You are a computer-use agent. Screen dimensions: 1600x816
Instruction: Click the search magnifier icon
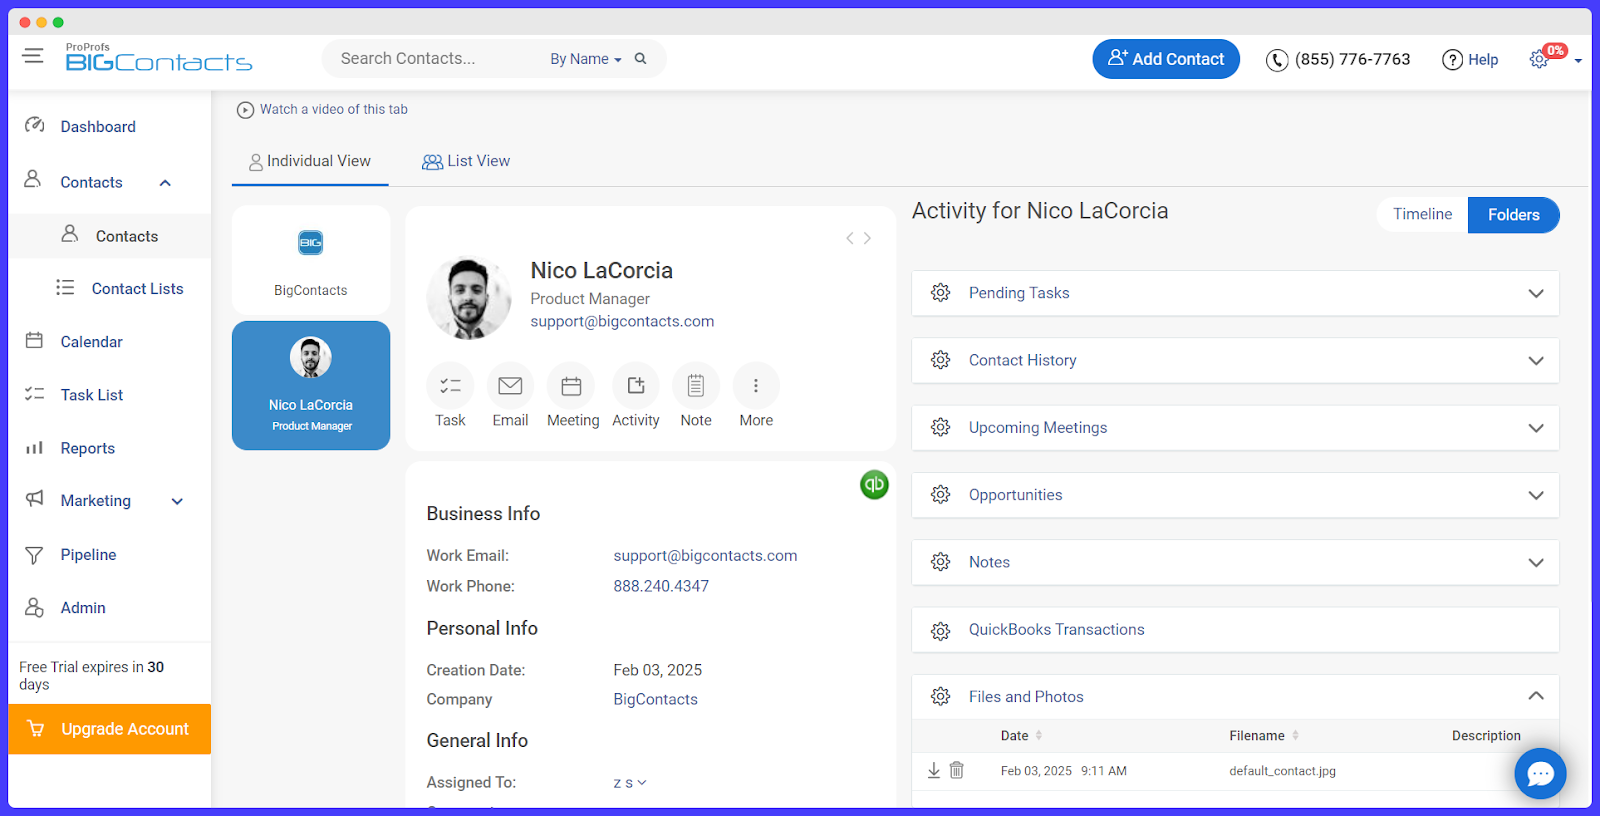(640, 59)
